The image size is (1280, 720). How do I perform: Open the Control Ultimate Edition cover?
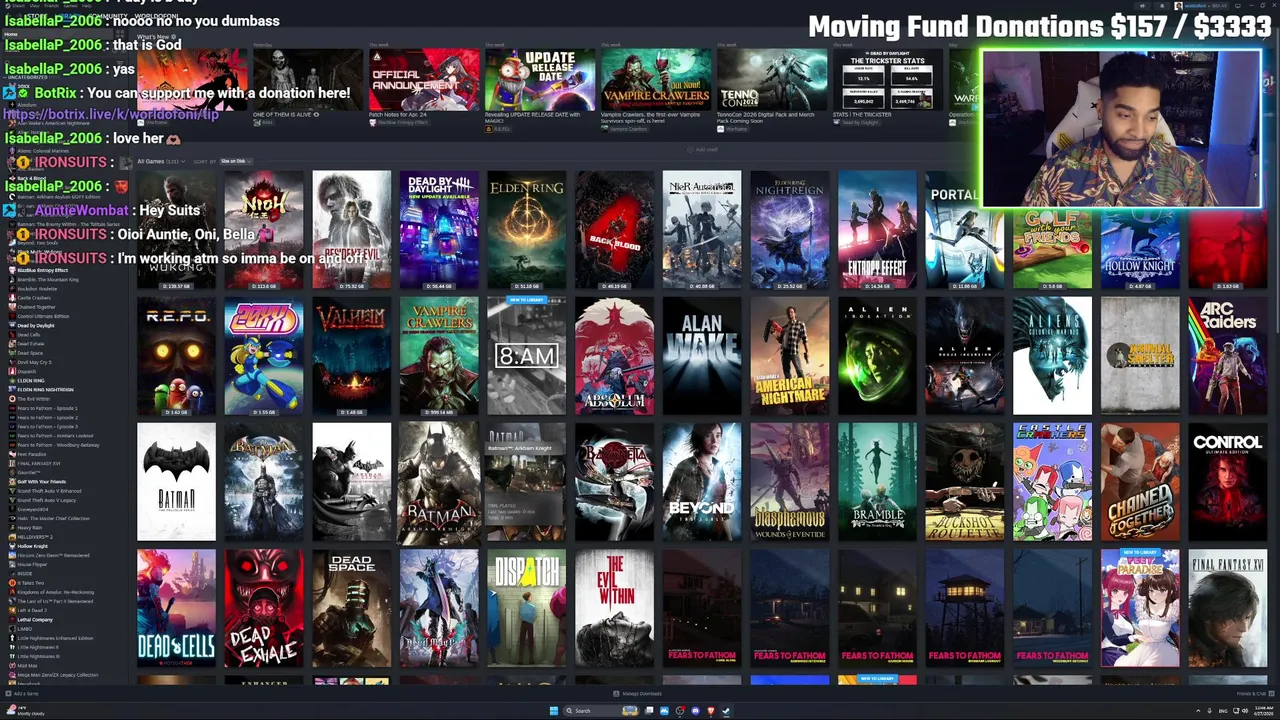pyautogui.click(x=1228, y=482)
